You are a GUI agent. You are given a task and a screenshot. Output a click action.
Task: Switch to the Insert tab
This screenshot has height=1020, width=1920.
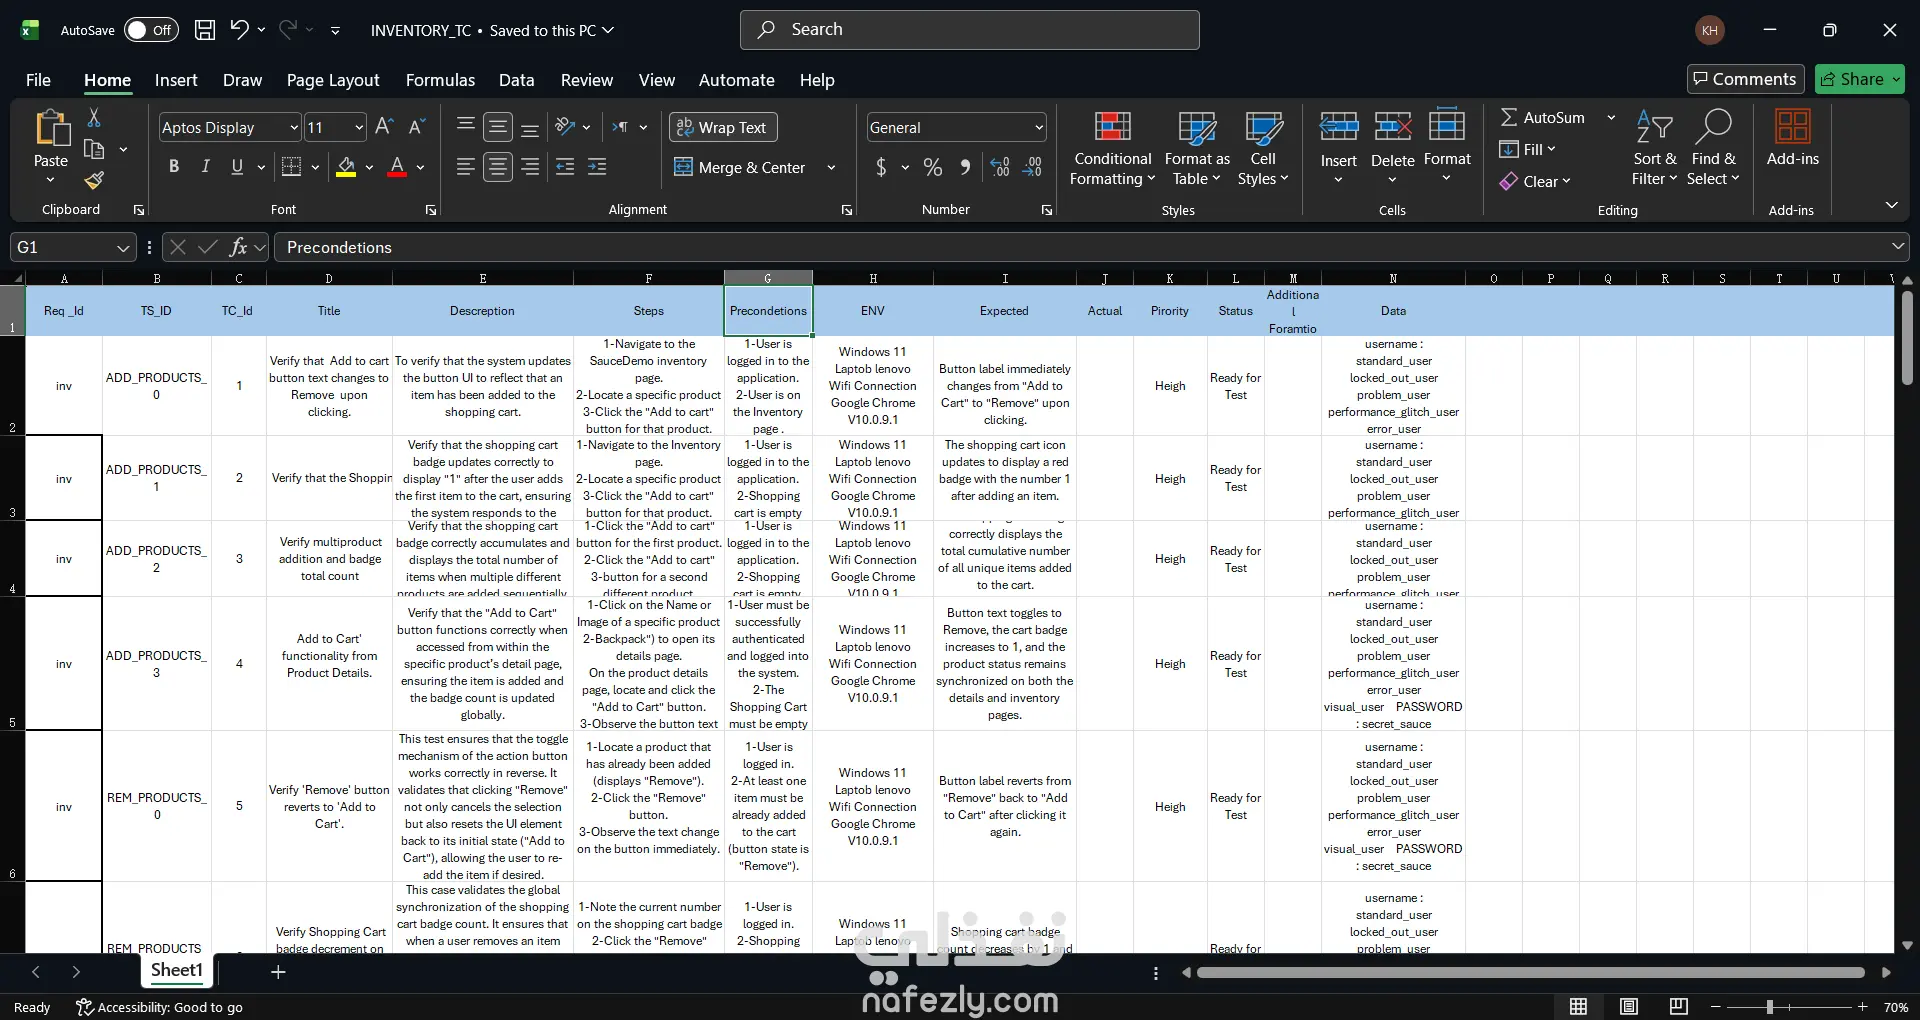(176, 80)
